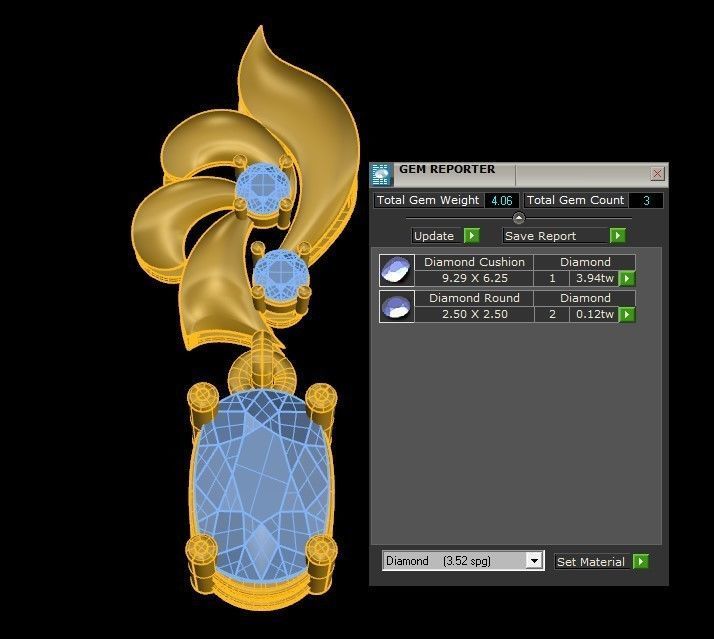This screenshot has height=639, width=714.
Task: Click the 0.12tw weight cell
Action: pos(594,314)
